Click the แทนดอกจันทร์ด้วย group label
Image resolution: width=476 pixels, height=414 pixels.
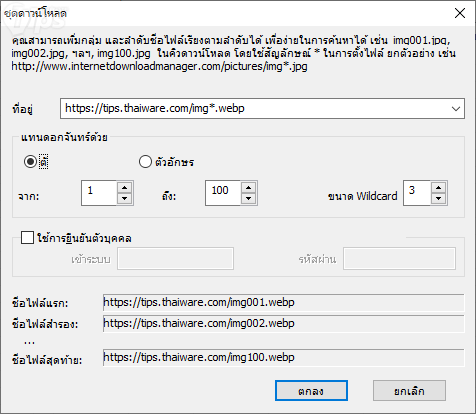pyautogui.click(x=64, y=137)
